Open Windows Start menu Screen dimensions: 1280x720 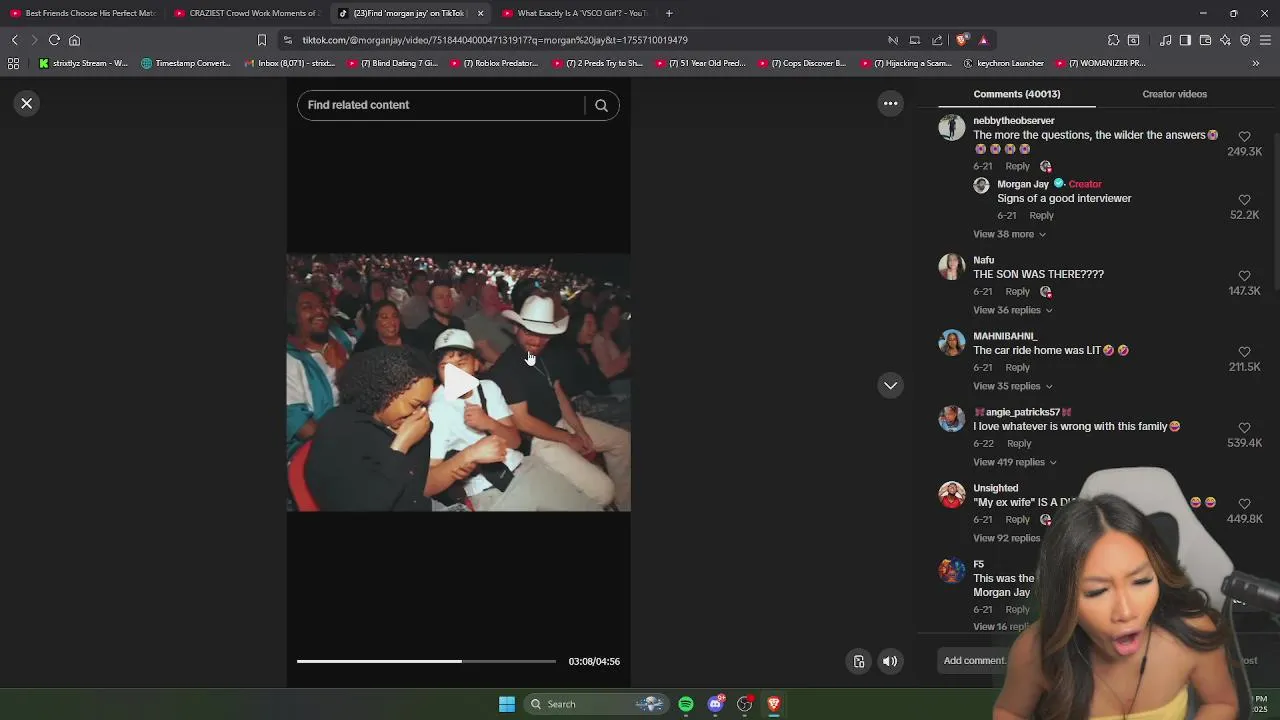click(x=507, y=704)
